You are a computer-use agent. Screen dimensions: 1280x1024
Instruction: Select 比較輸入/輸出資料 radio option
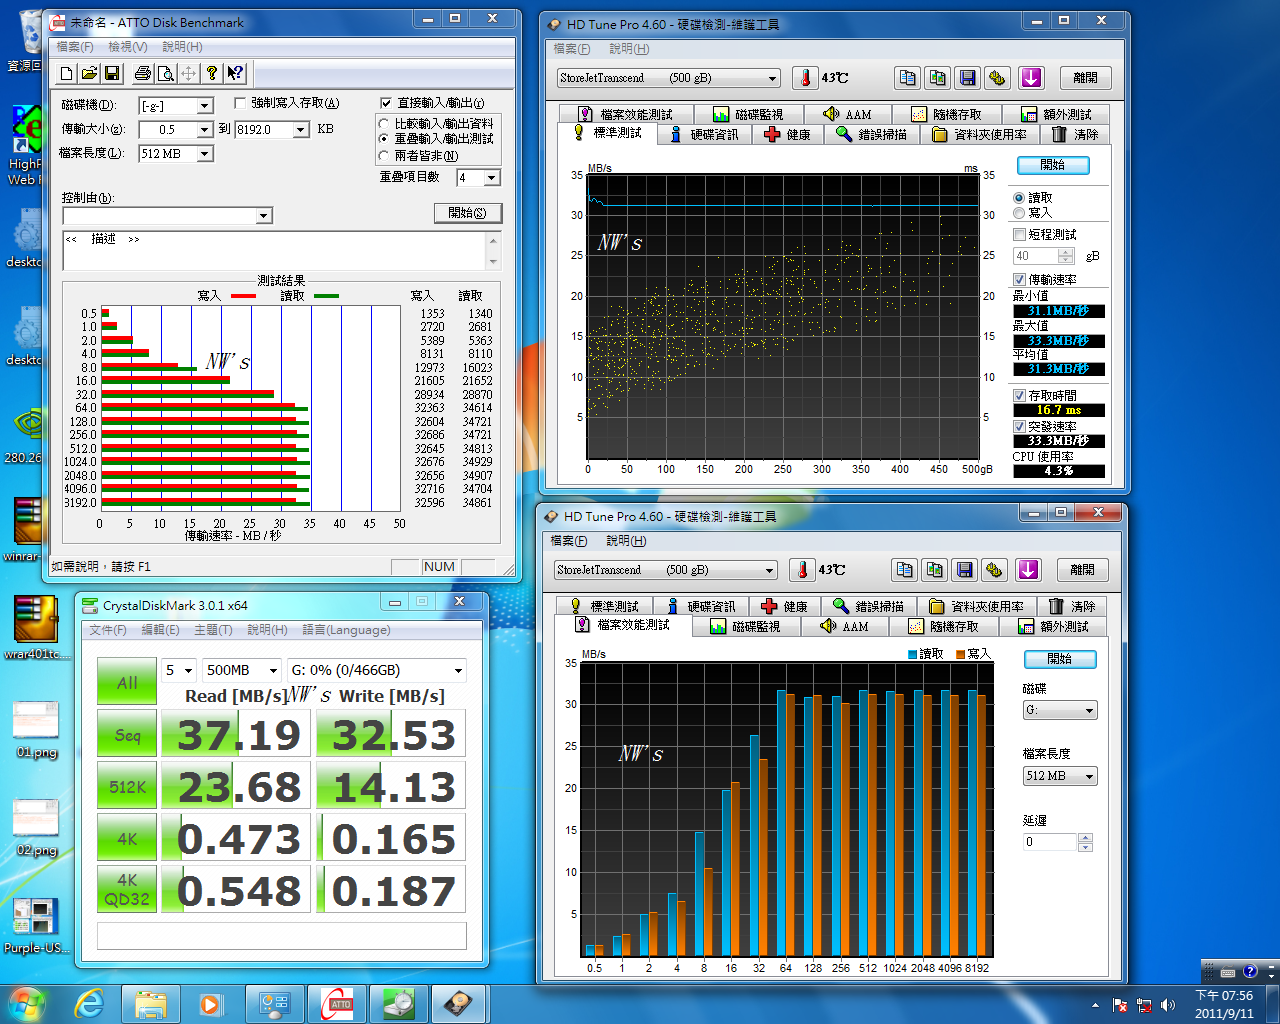coord(384,124)
